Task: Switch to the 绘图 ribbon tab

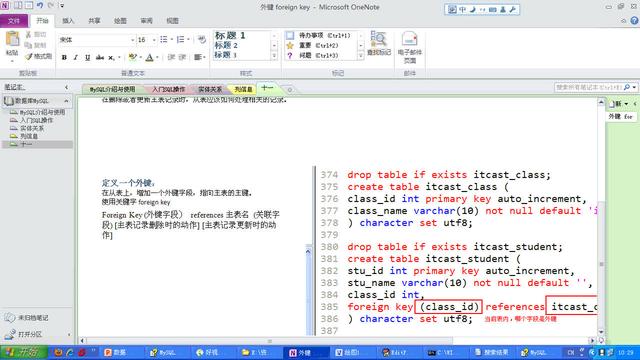Action: point(120,21)
